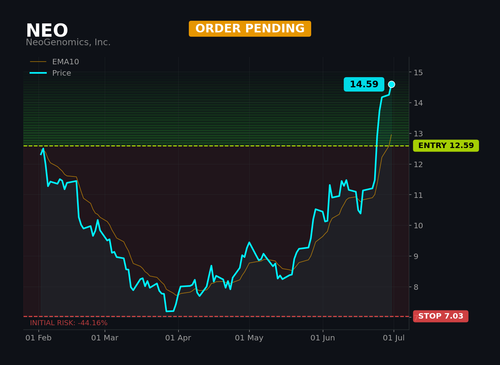Click the 15 y-axis tick label
Image resolution: width=500 pixels, height=365 pixels.
(x=418, y=72)
